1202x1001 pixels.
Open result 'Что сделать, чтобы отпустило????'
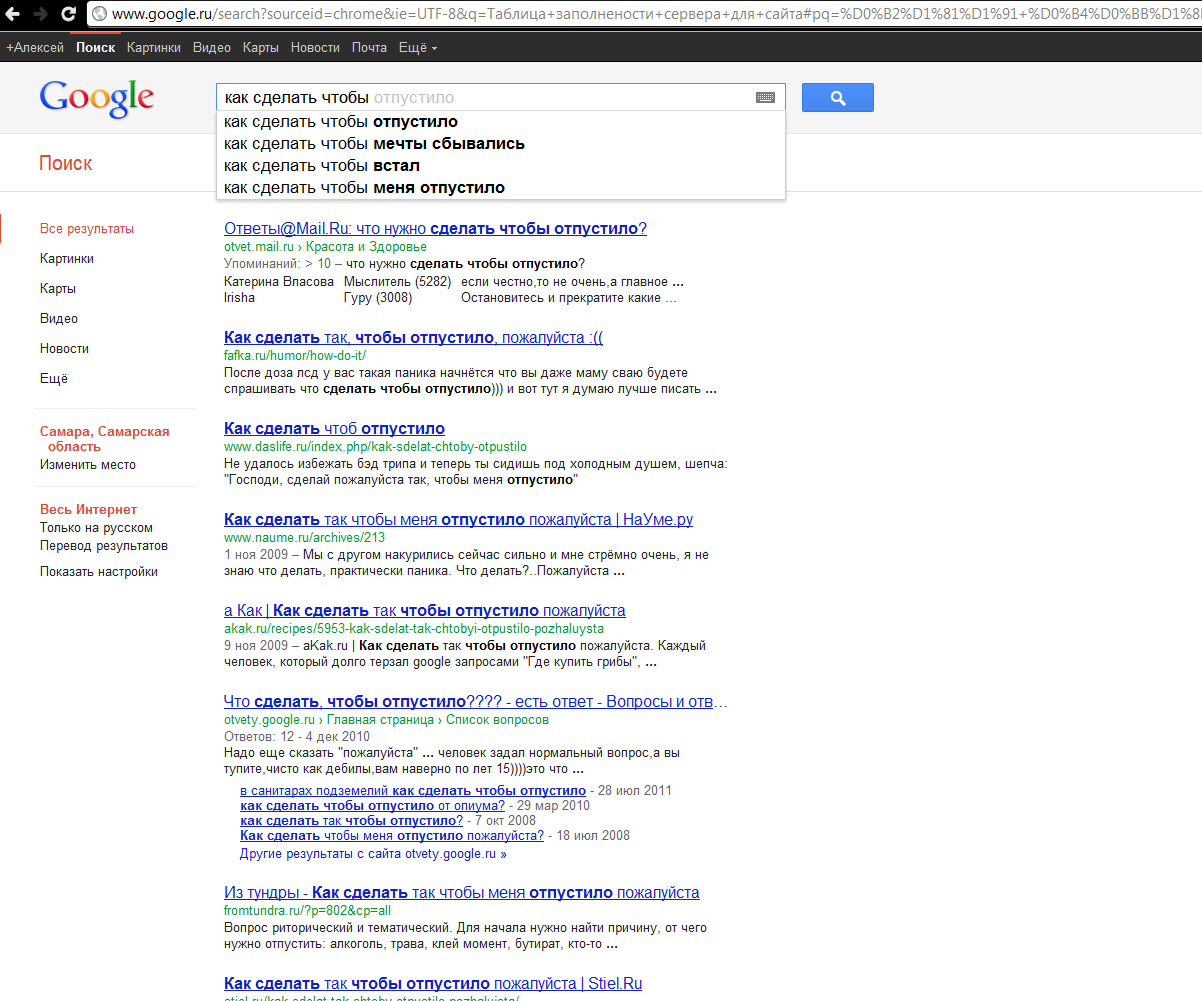point(476,701)
